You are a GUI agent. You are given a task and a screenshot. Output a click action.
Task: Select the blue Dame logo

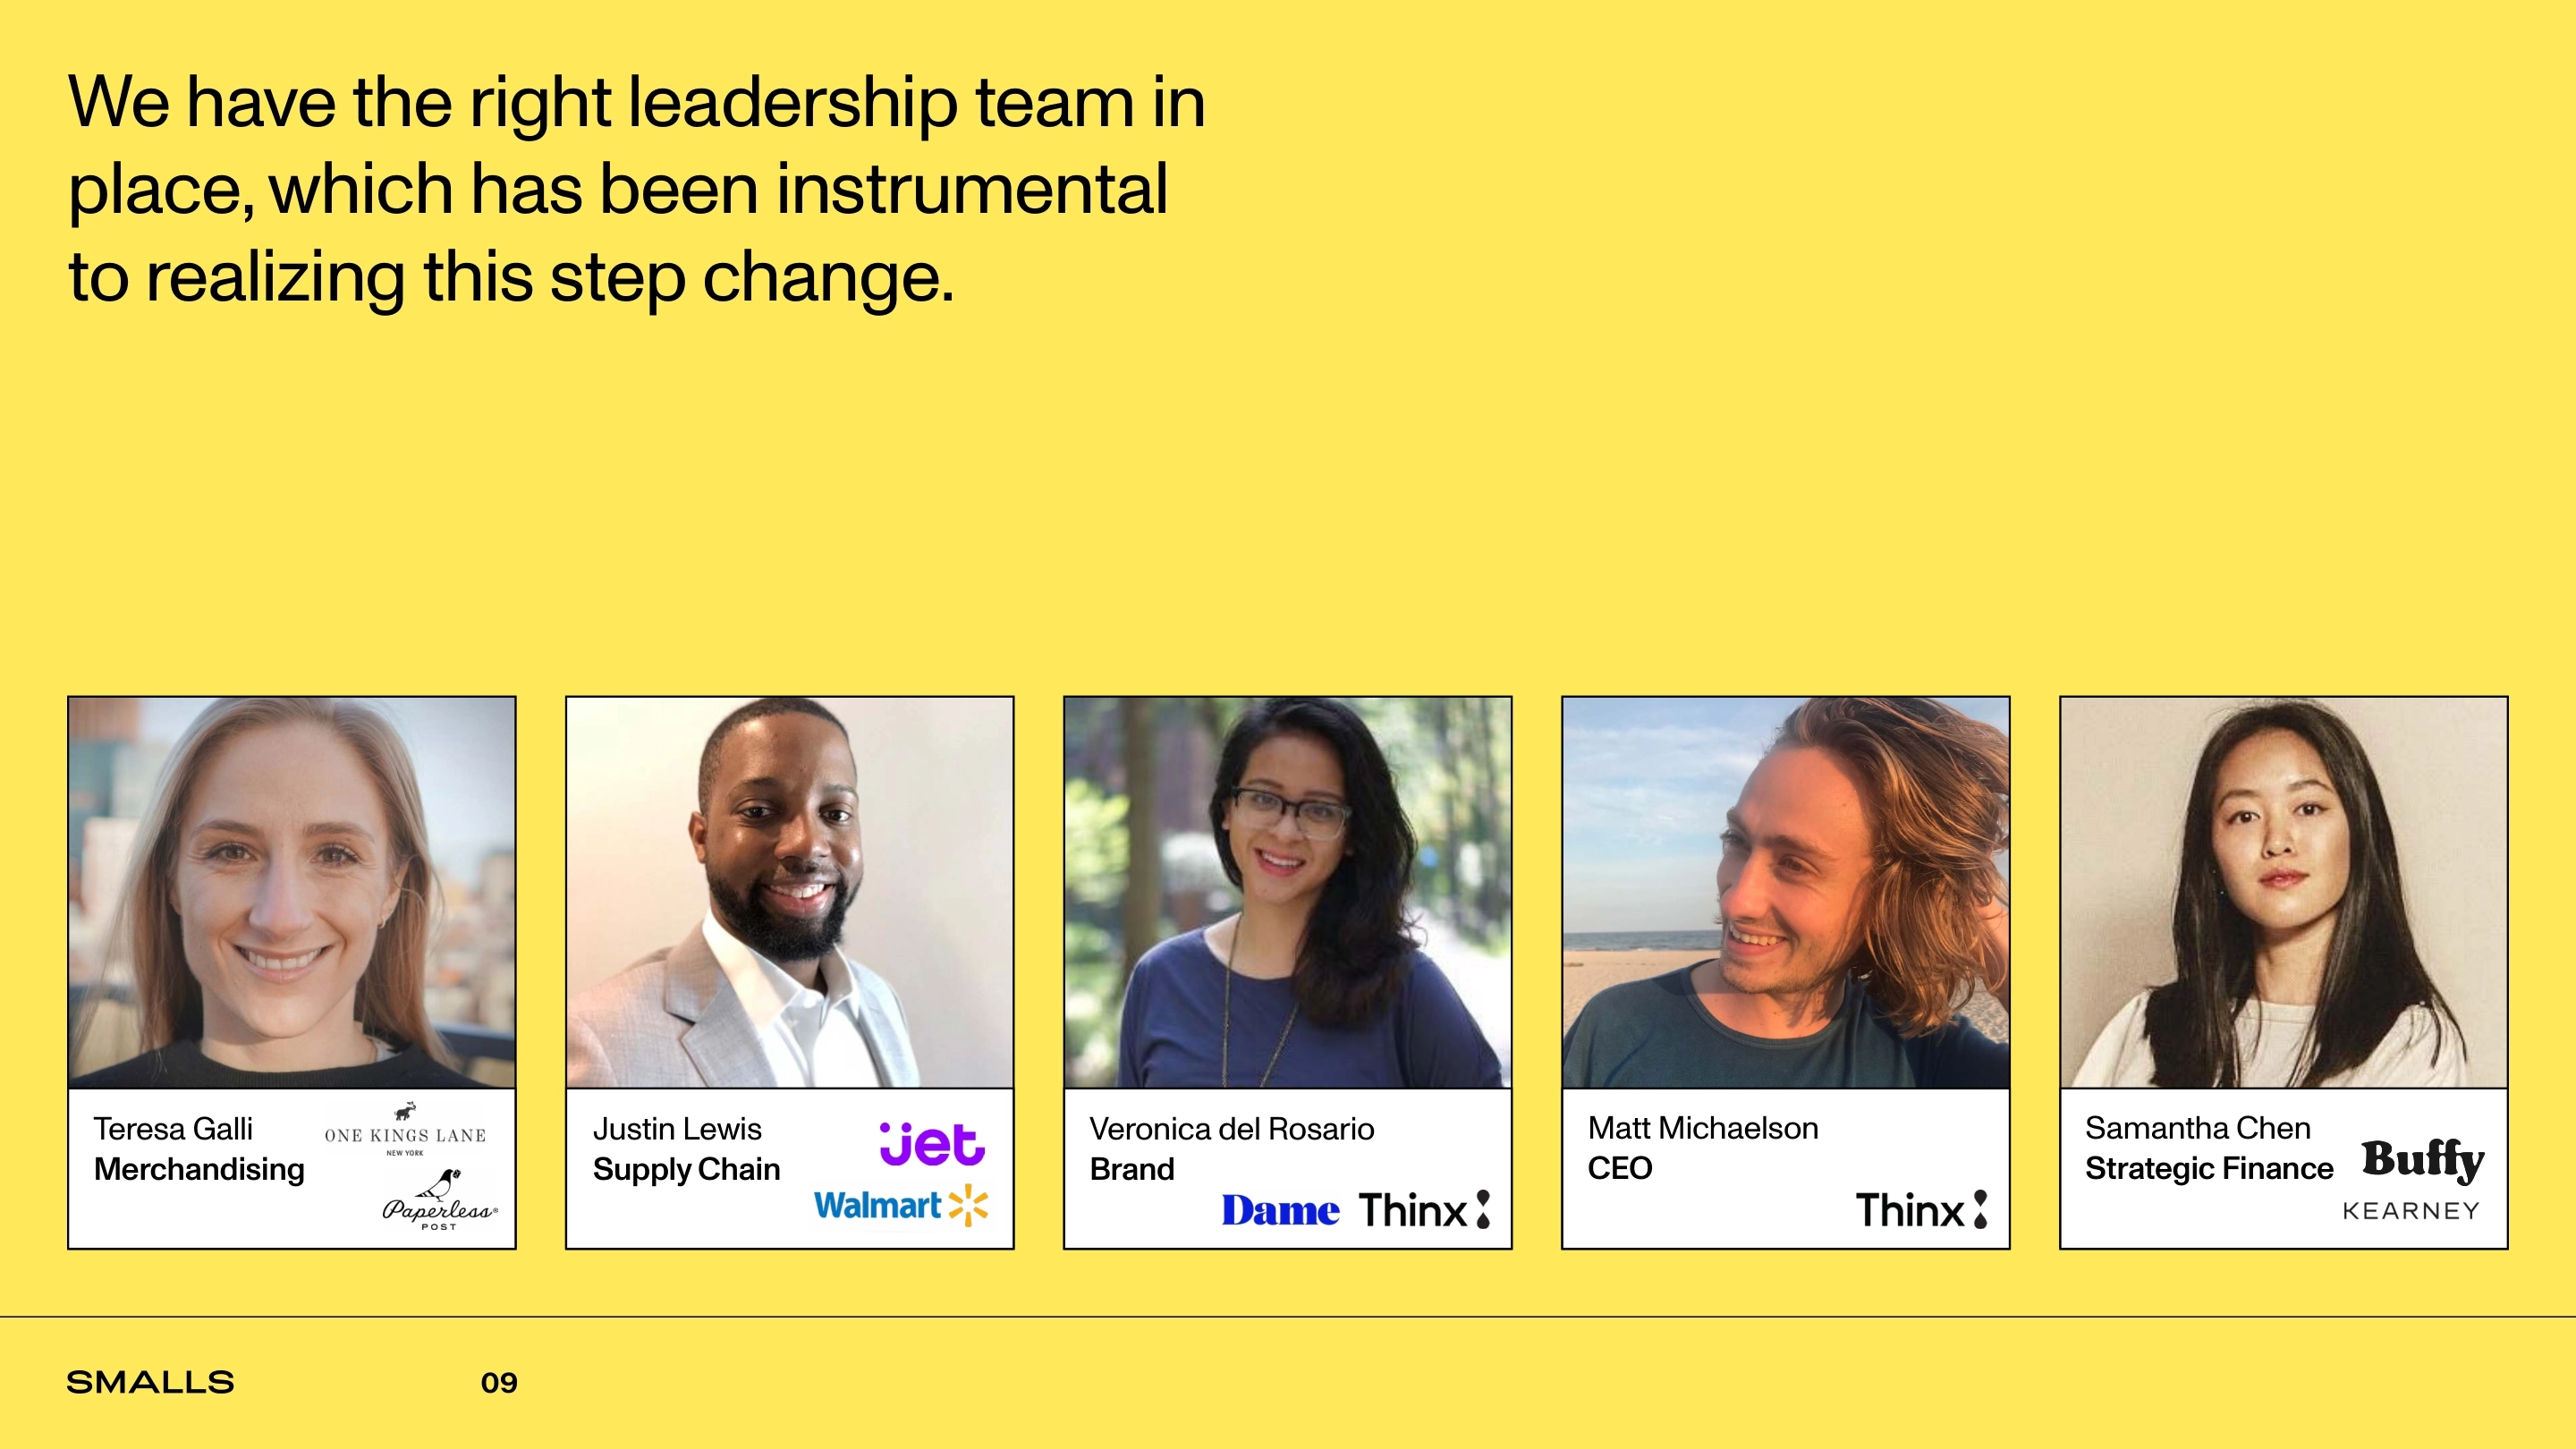(x=1280, y=1211)
